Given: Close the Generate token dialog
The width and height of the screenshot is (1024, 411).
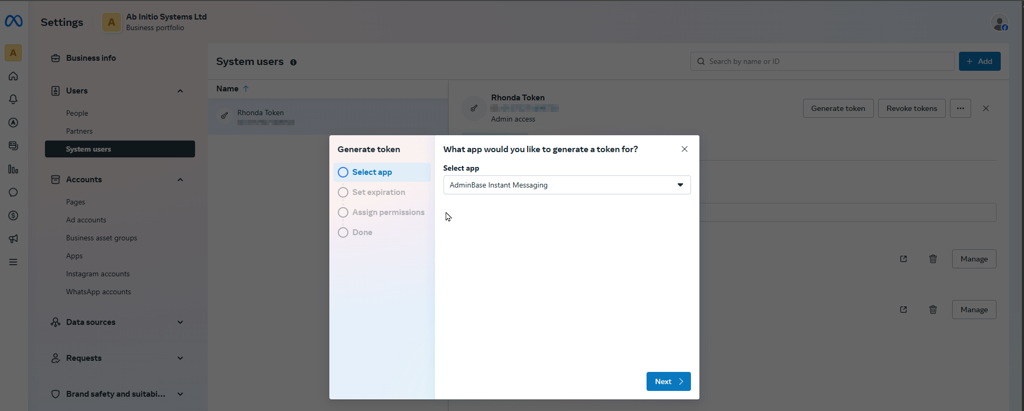Looking at the screenshot, I should point(684,149).
